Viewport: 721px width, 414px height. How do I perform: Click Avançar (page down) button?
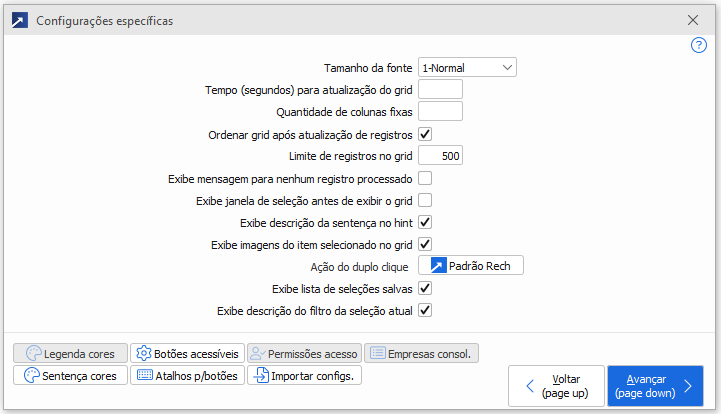tap(655, 386)
